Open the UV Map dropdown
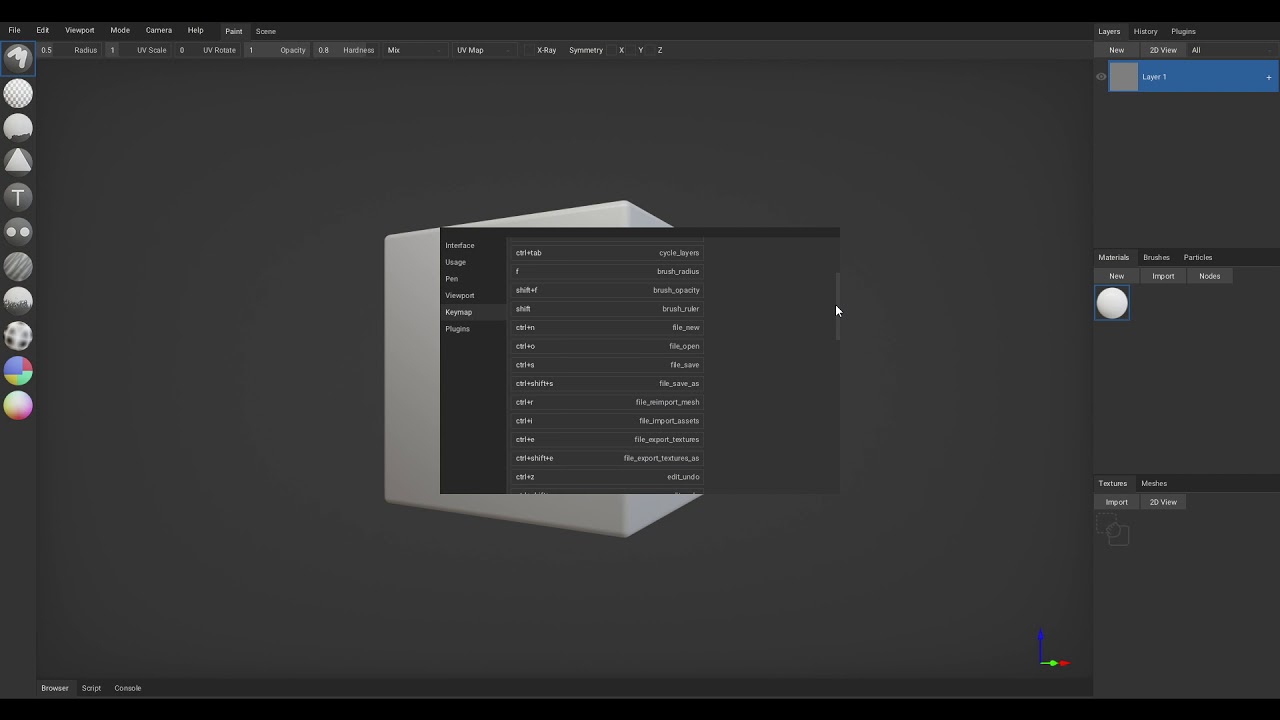 484,50
